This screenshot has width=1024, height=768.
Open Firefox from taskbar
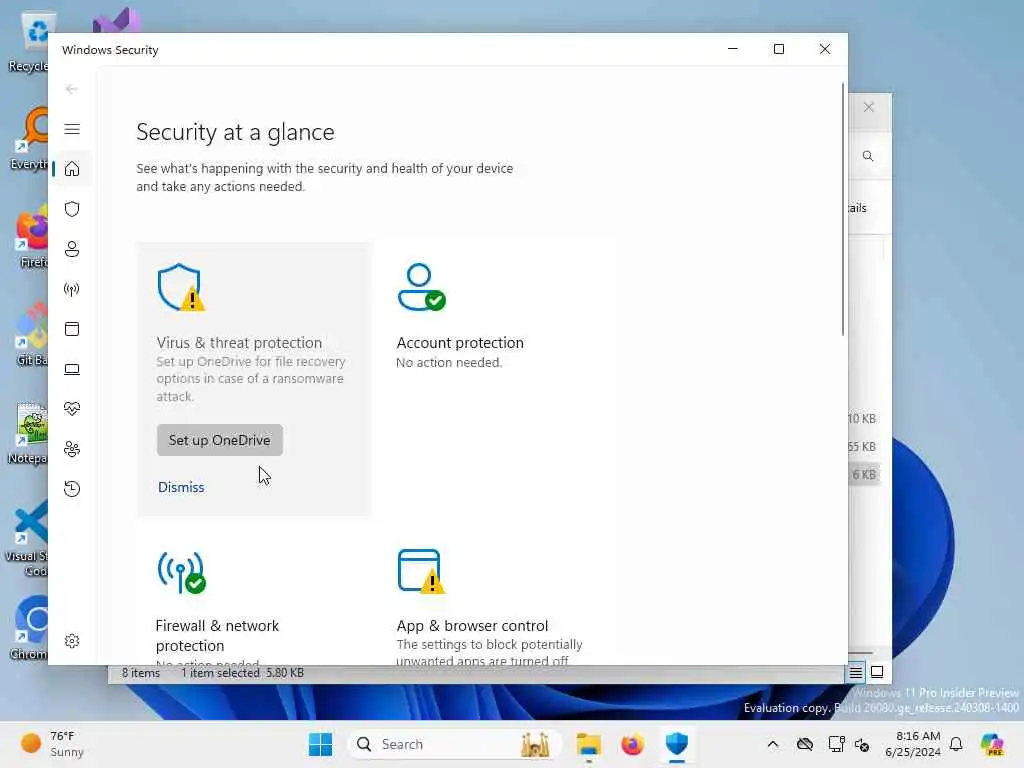pos(632,744)
